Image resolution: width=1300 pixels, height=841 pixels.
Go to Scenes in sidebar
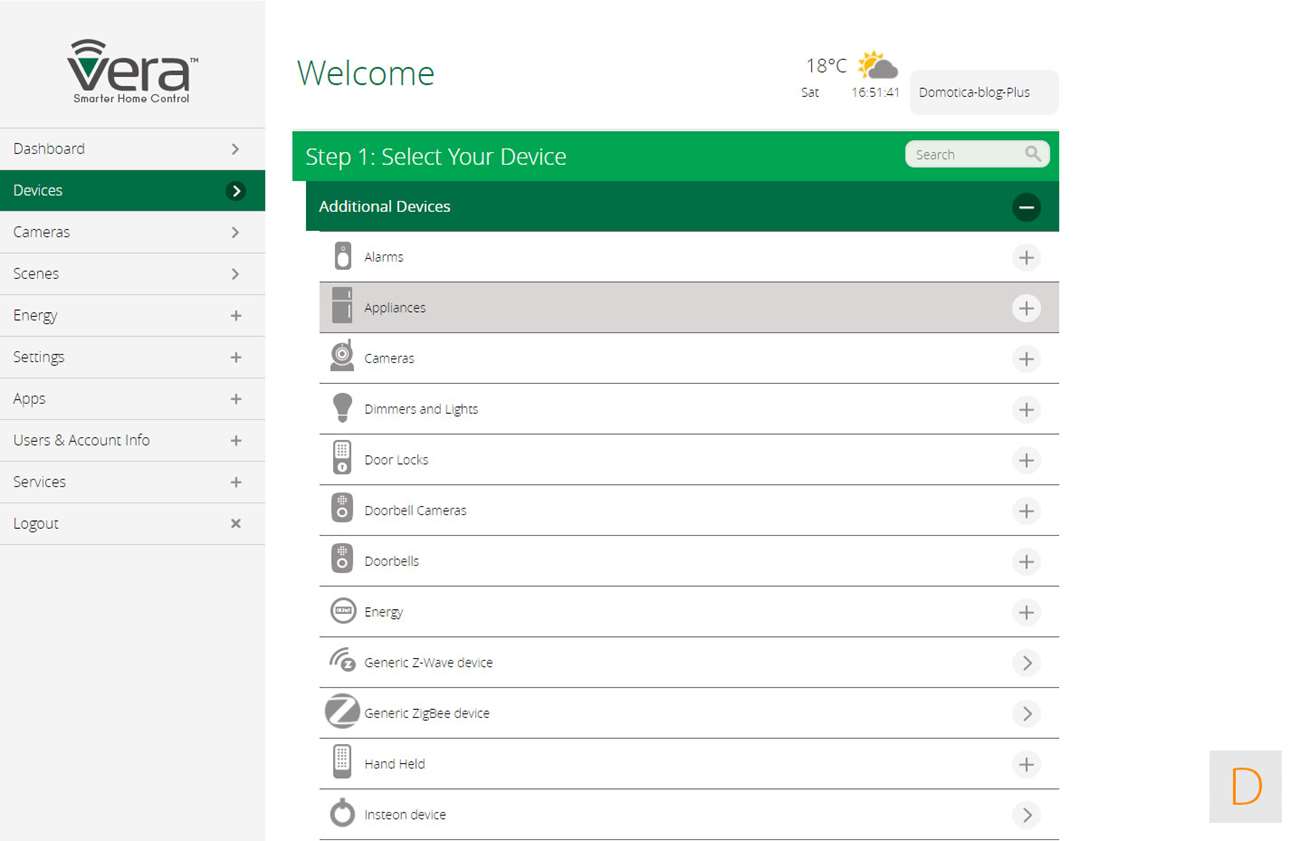tap(132, 274)
